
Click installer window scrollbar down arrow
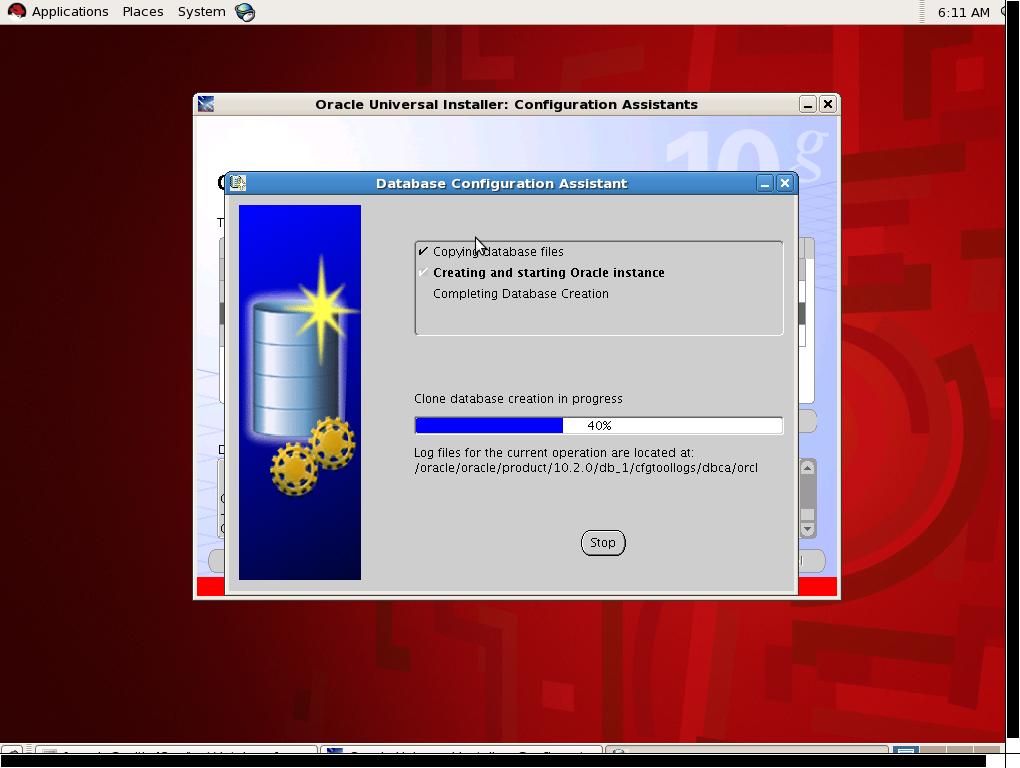[x=807, y=529]
